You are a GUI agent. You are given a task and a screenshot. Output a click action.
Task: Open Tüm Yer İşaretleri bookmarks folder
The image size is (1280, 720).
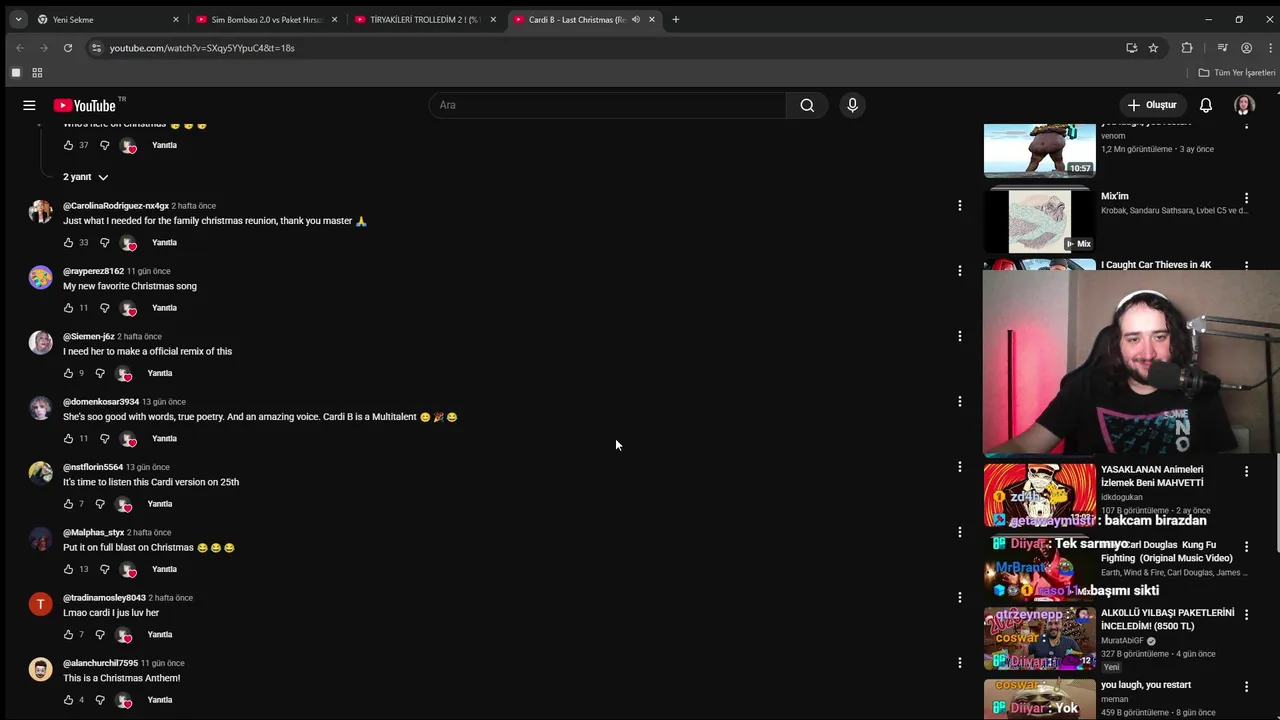(1237, 73)
